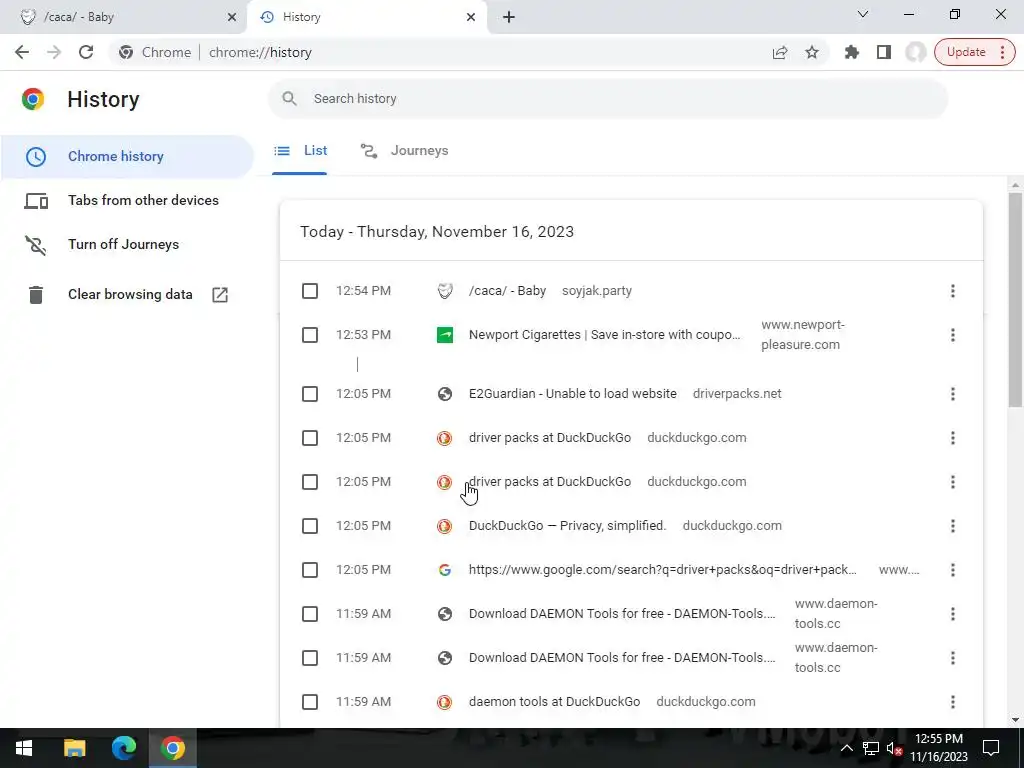1024x768 pixels.
Task: Close the /caca/ - Baby tab
Action: 232,17
